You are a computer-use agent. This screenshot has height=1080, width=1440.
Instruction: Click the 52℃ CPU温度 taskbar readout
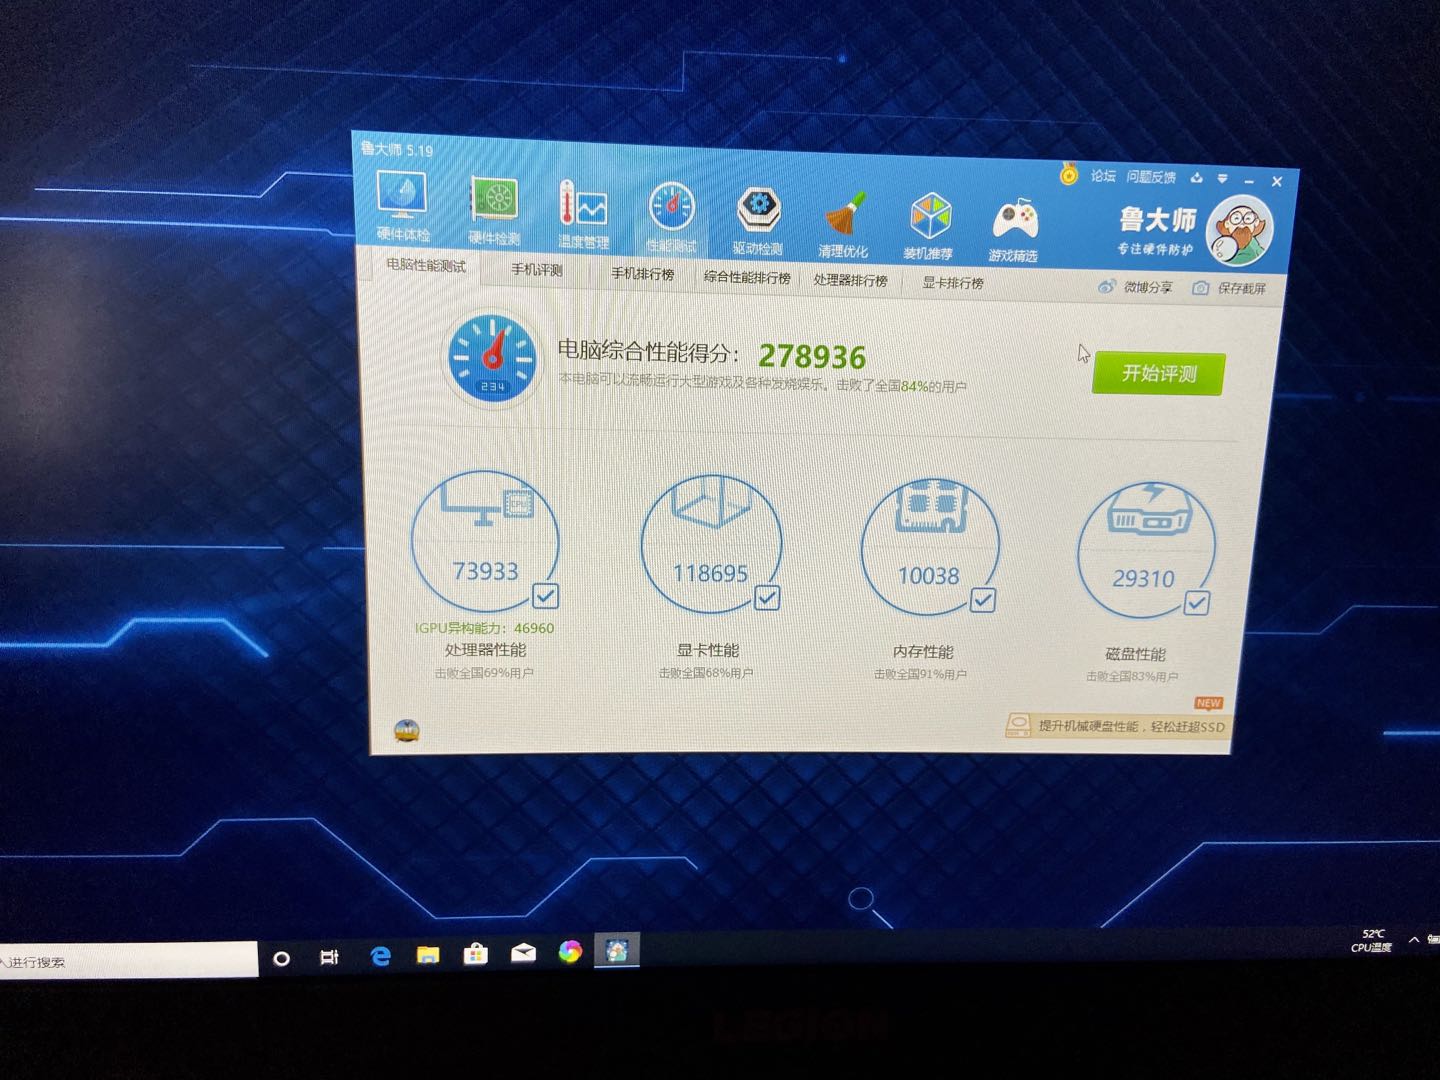(x=1371, y=941)
